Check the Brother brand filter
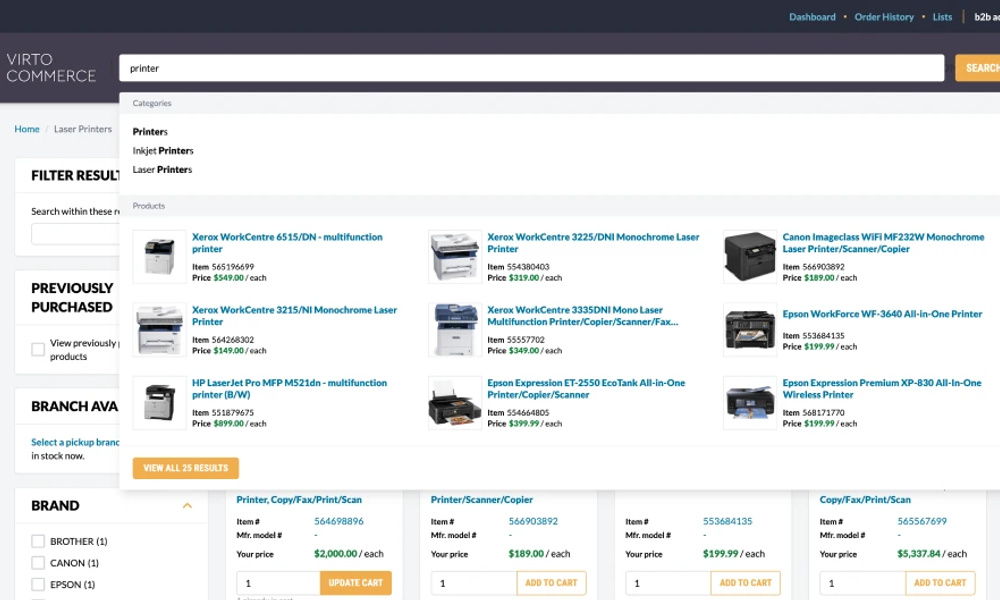Screen dimensions: 1000x600 tap(38, 541)
